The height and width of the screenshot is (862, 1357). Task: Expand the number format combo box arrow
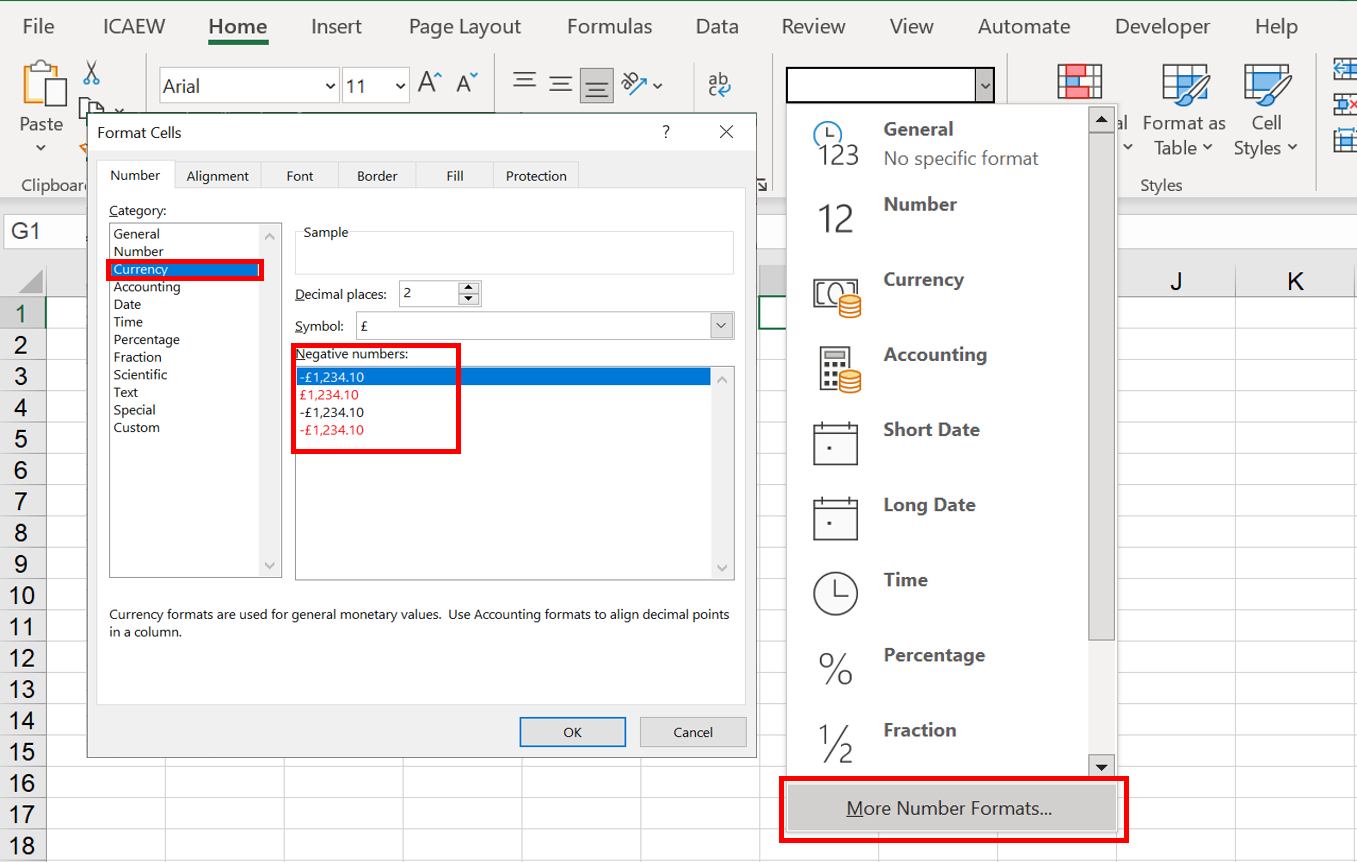coord(985,86)
